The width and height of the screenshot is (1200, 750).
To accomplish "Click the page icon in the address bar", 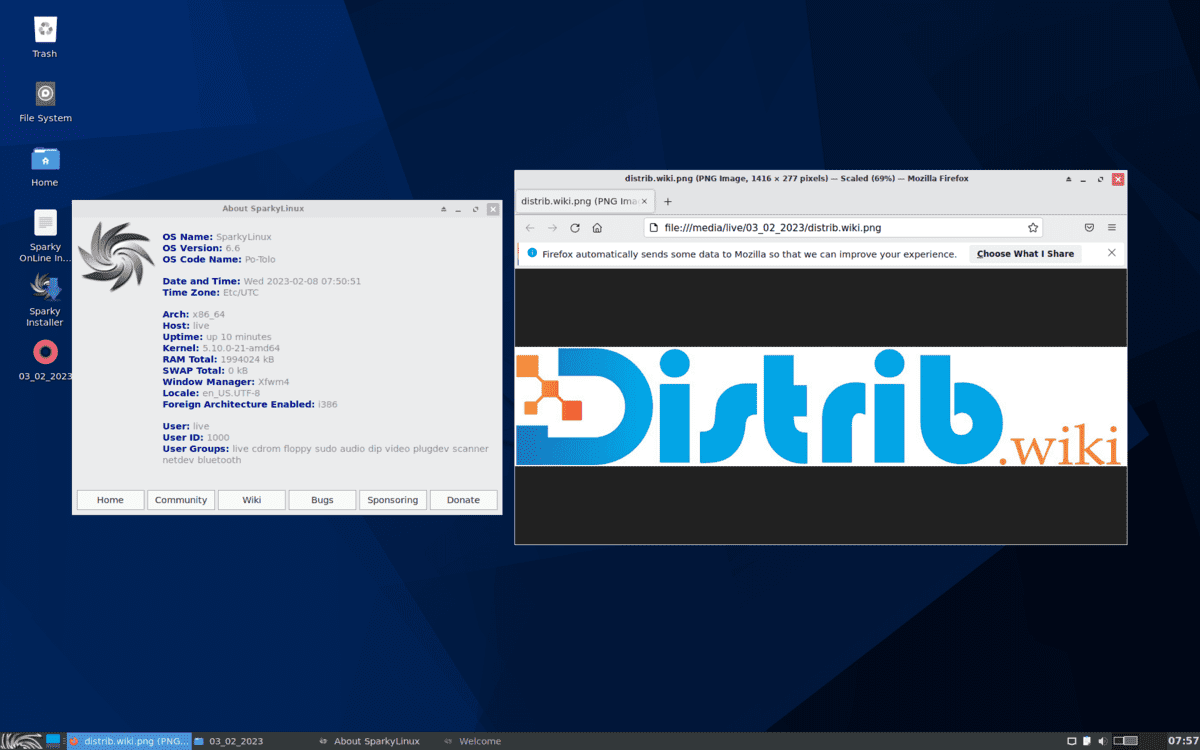I will pyautogui.click(x=653, y=228).
